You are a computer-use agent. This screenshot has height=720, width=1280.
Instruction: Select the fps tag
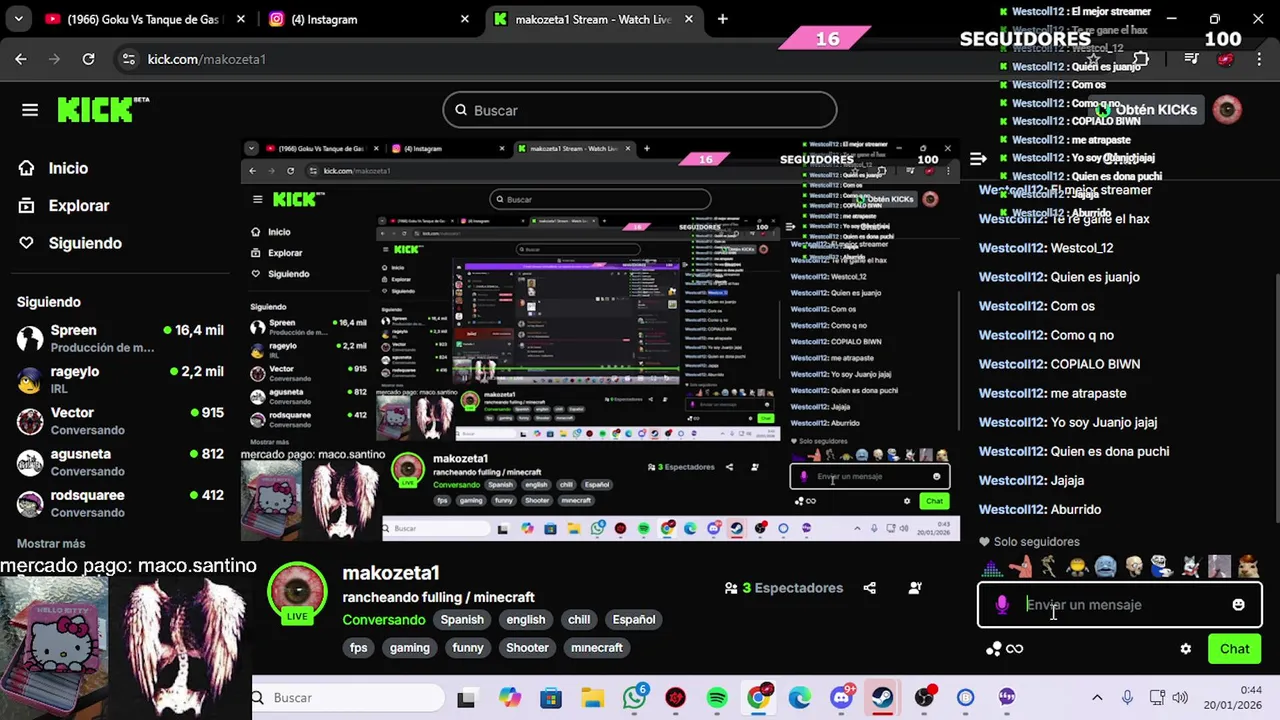click(x=359, y=648)
